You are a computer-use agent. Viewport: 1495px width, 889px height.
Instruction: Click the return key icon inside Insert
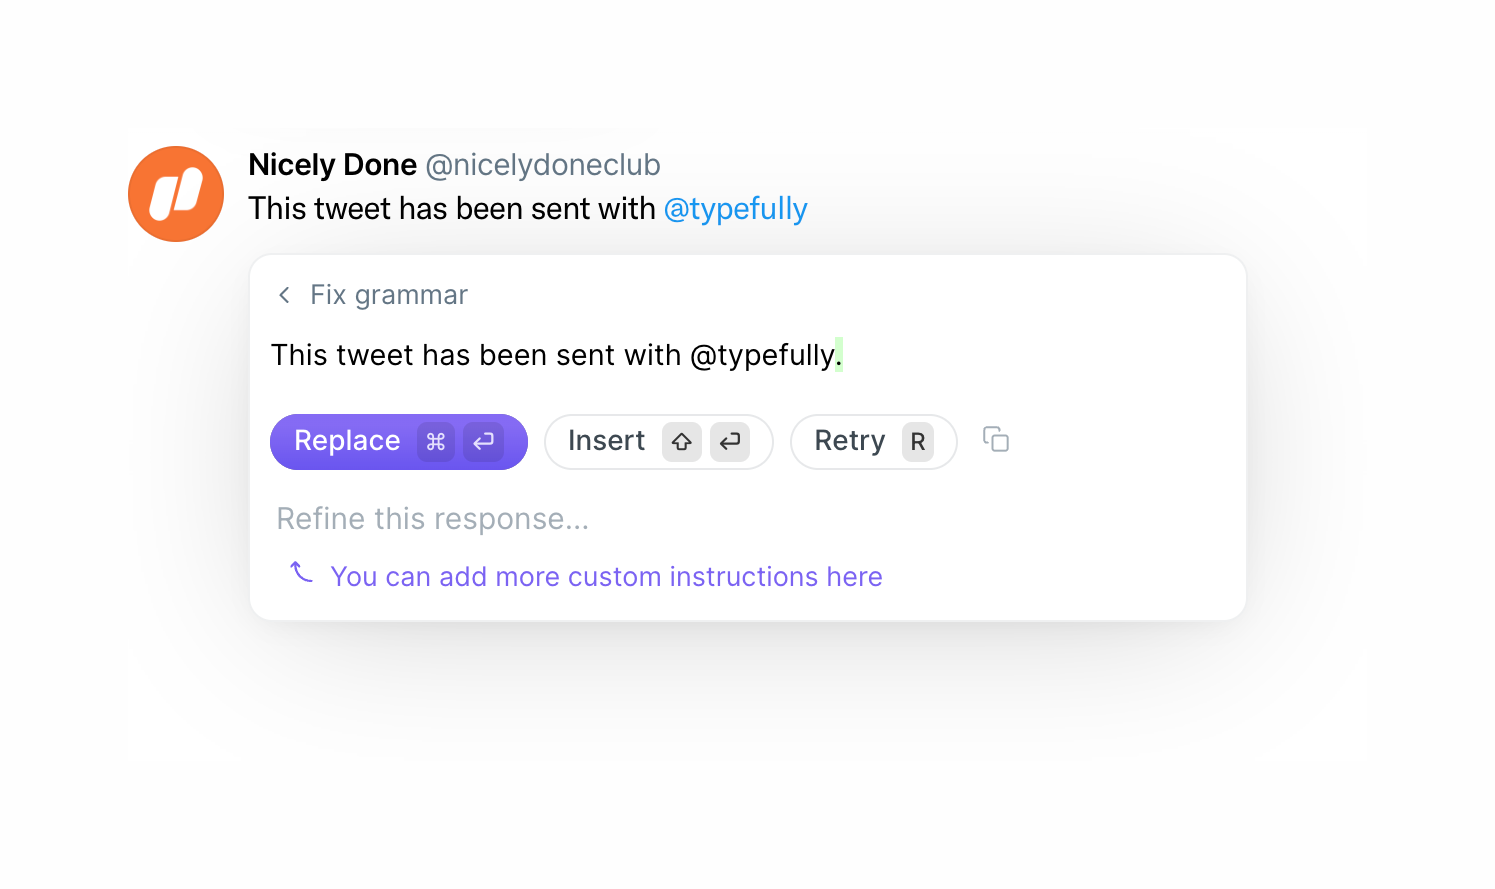tap(730, 442)
